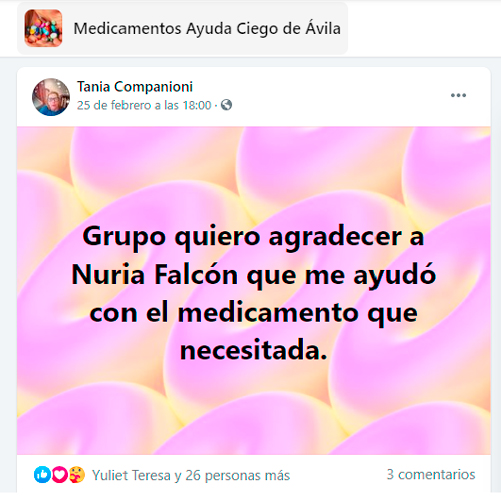Open Tania Companioni's profile name link

pos(135,87)
